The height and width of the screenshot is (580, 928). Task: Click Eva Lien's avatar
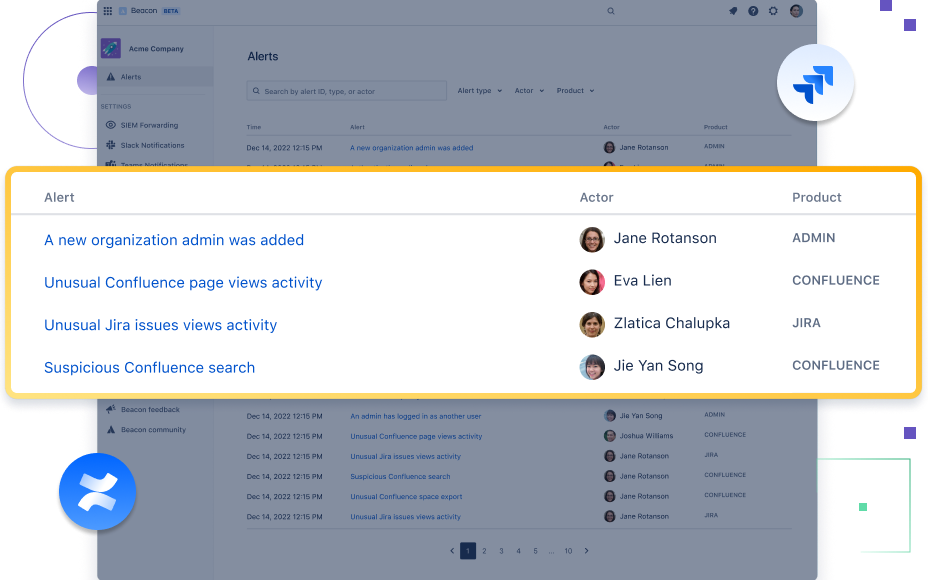tap(592, 282)
